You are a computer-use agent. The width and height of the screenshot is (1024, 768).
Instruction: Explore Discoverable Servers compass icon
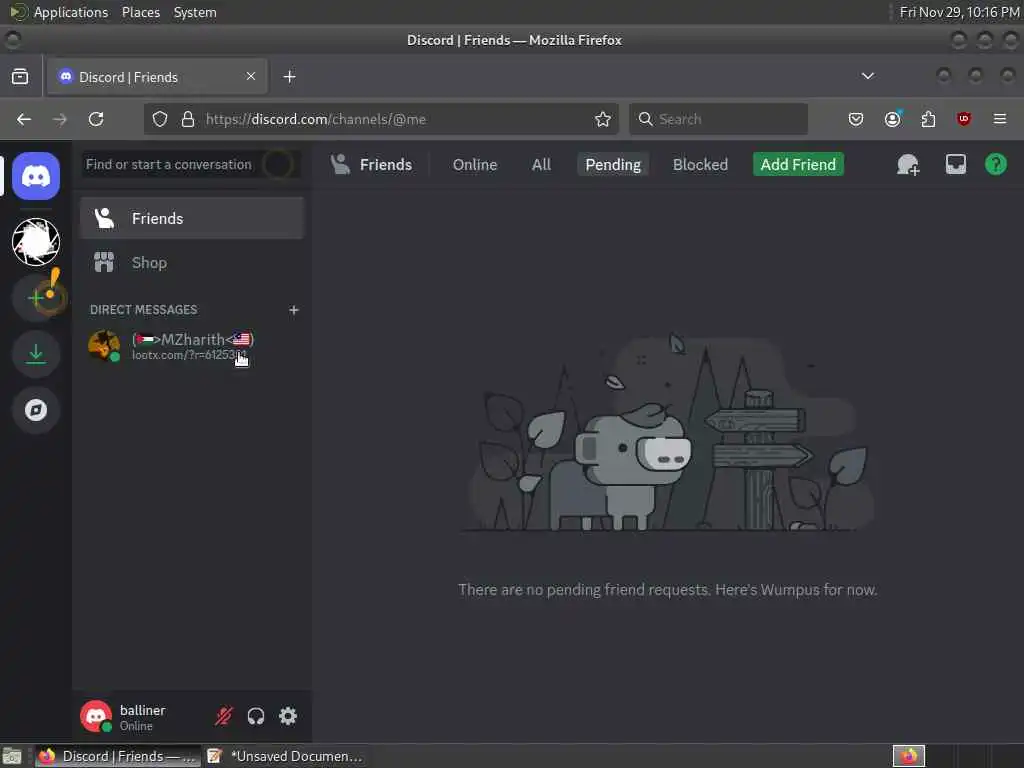(36, 410)
